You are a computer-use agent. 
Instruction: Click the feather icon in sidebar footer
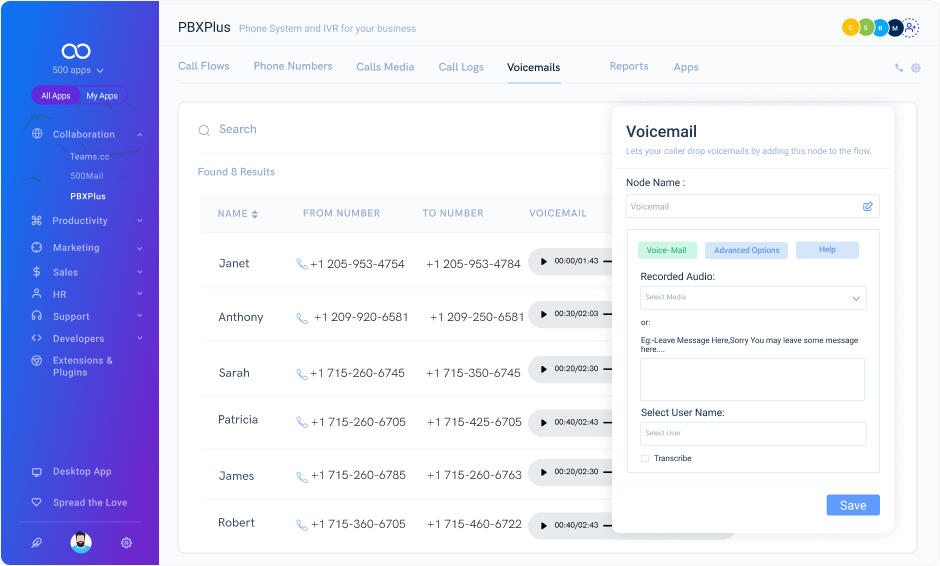pos(37,543)
